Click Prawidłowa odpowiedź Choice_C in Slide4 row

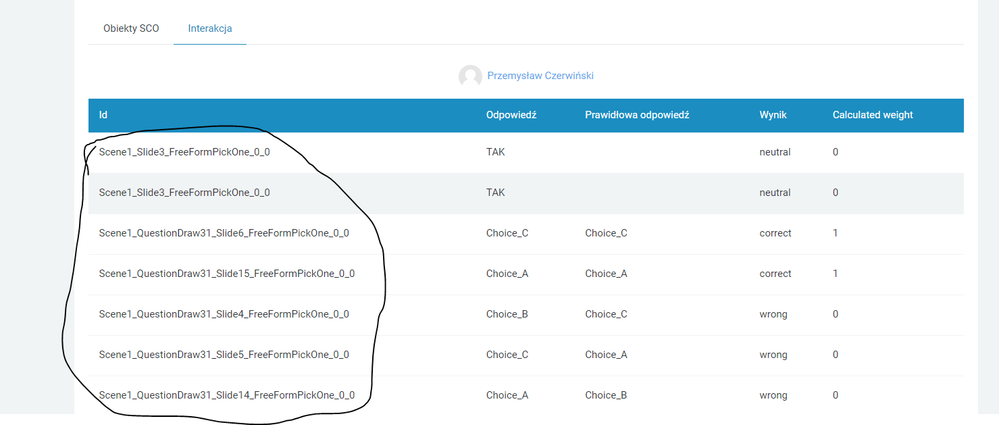606,314
